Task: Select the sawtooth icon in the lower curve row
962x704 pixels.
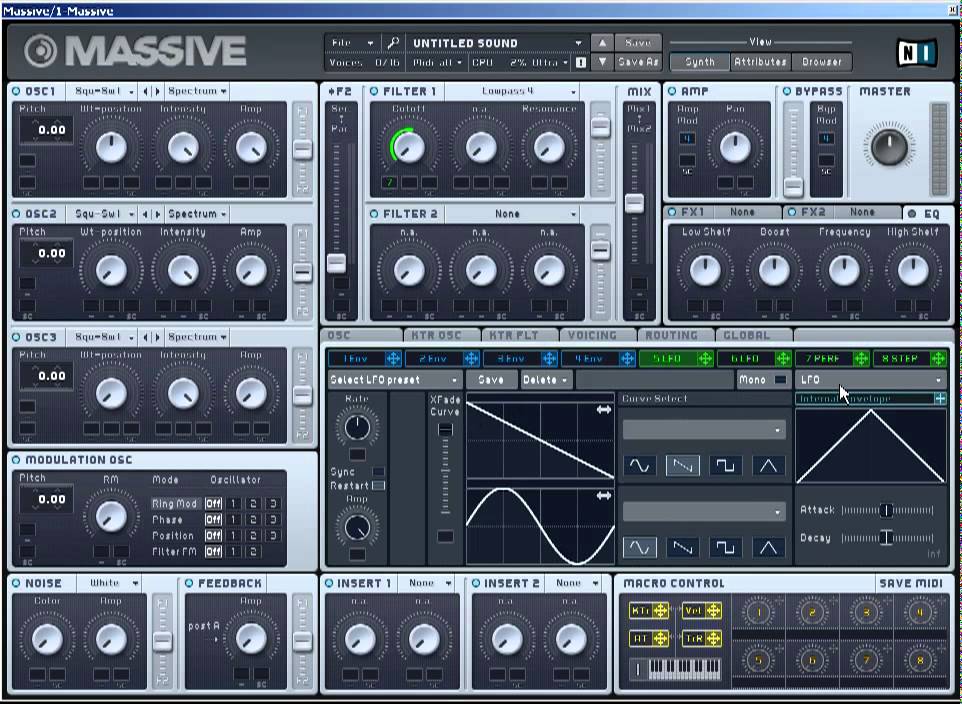Action: coord(682,547)
